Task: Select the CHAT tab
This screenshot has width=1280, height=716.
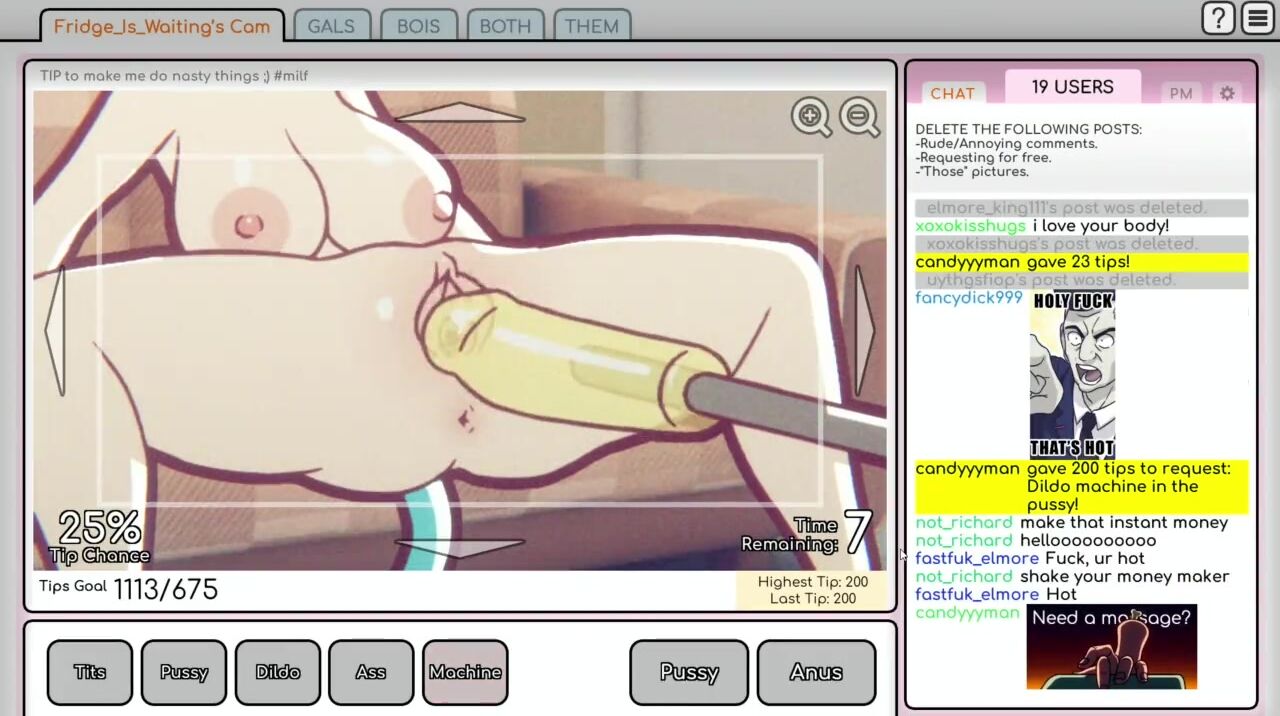Action: pos(952,93)
